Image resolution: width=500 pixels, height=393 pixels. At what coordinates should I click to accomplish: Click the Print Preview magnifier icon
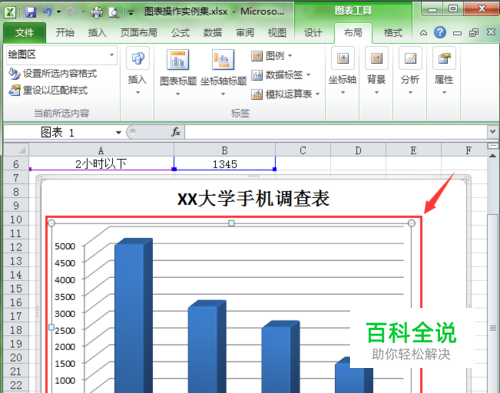114,12
